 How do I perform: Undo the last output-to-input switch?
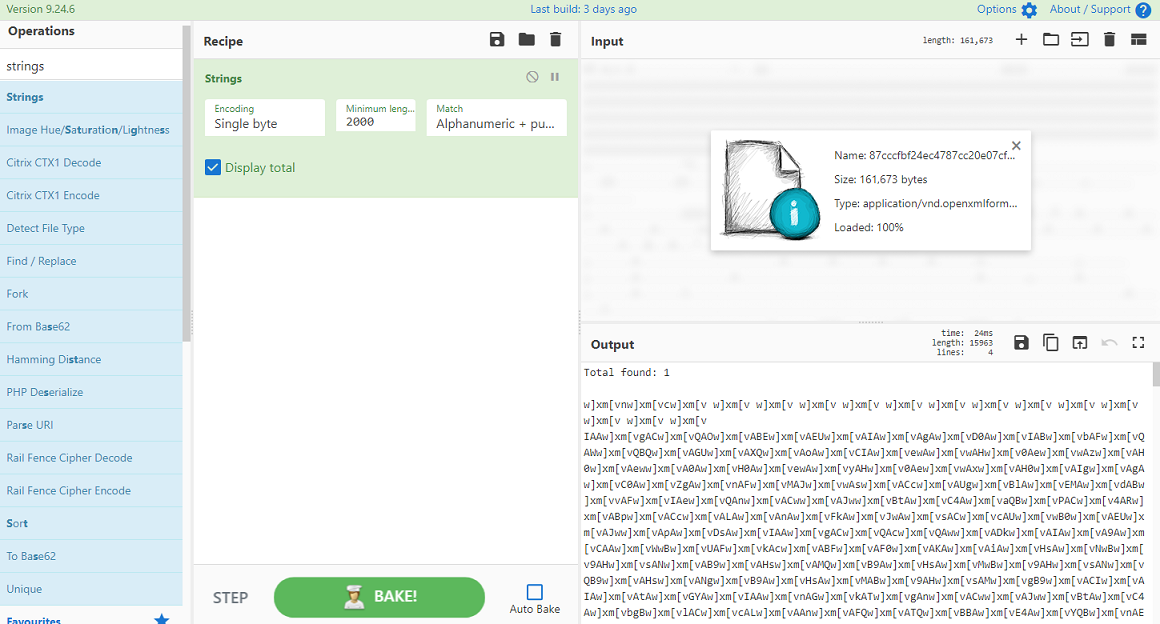coord(1109,343)
